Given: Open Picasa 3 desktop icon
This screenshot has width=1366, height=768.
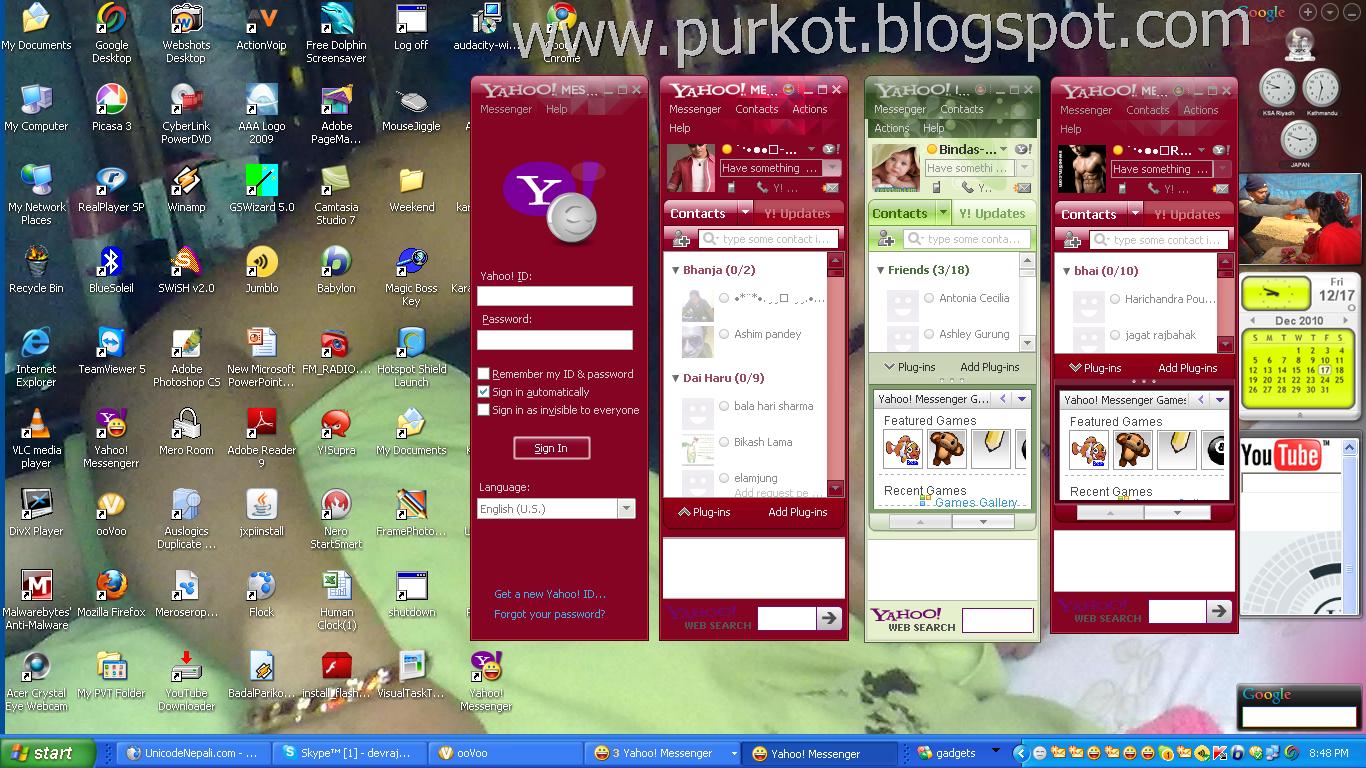Looking at the screenshot, I should [x=112, y=108].
